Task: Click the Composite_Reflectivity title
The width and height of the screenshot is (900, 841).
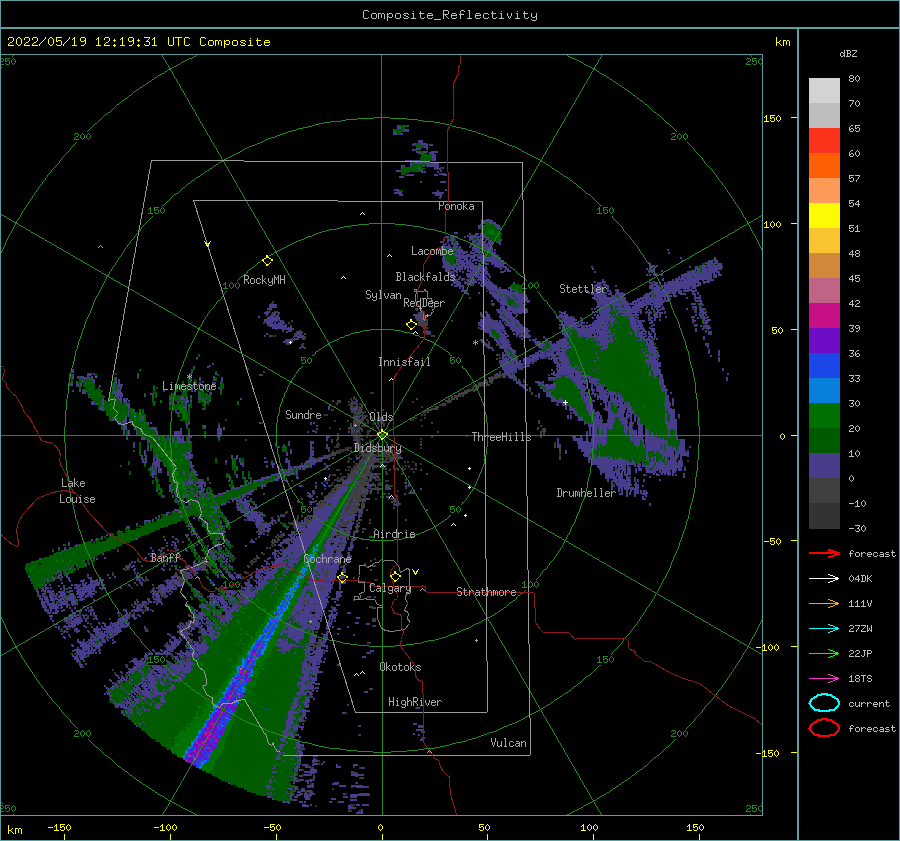Action: click(x=450, y=15)
